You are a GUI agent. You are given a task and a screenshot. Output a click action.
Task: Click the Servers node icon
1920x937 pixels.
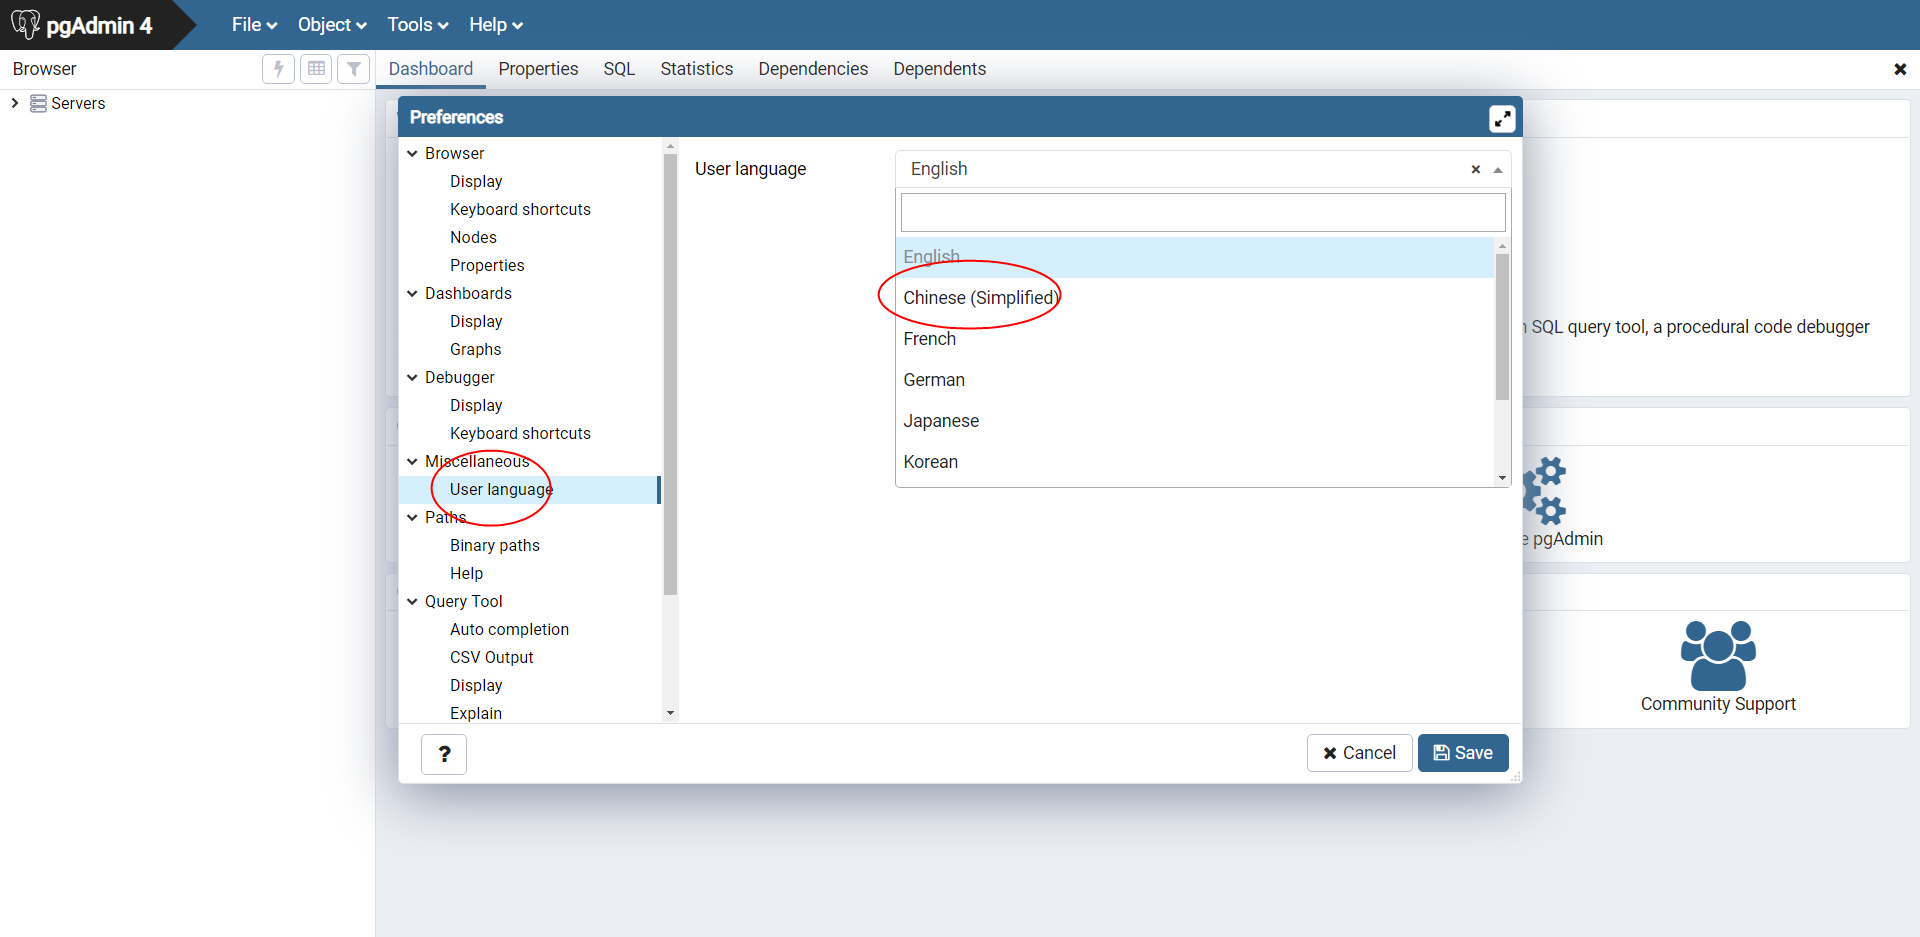click(38, 103)
